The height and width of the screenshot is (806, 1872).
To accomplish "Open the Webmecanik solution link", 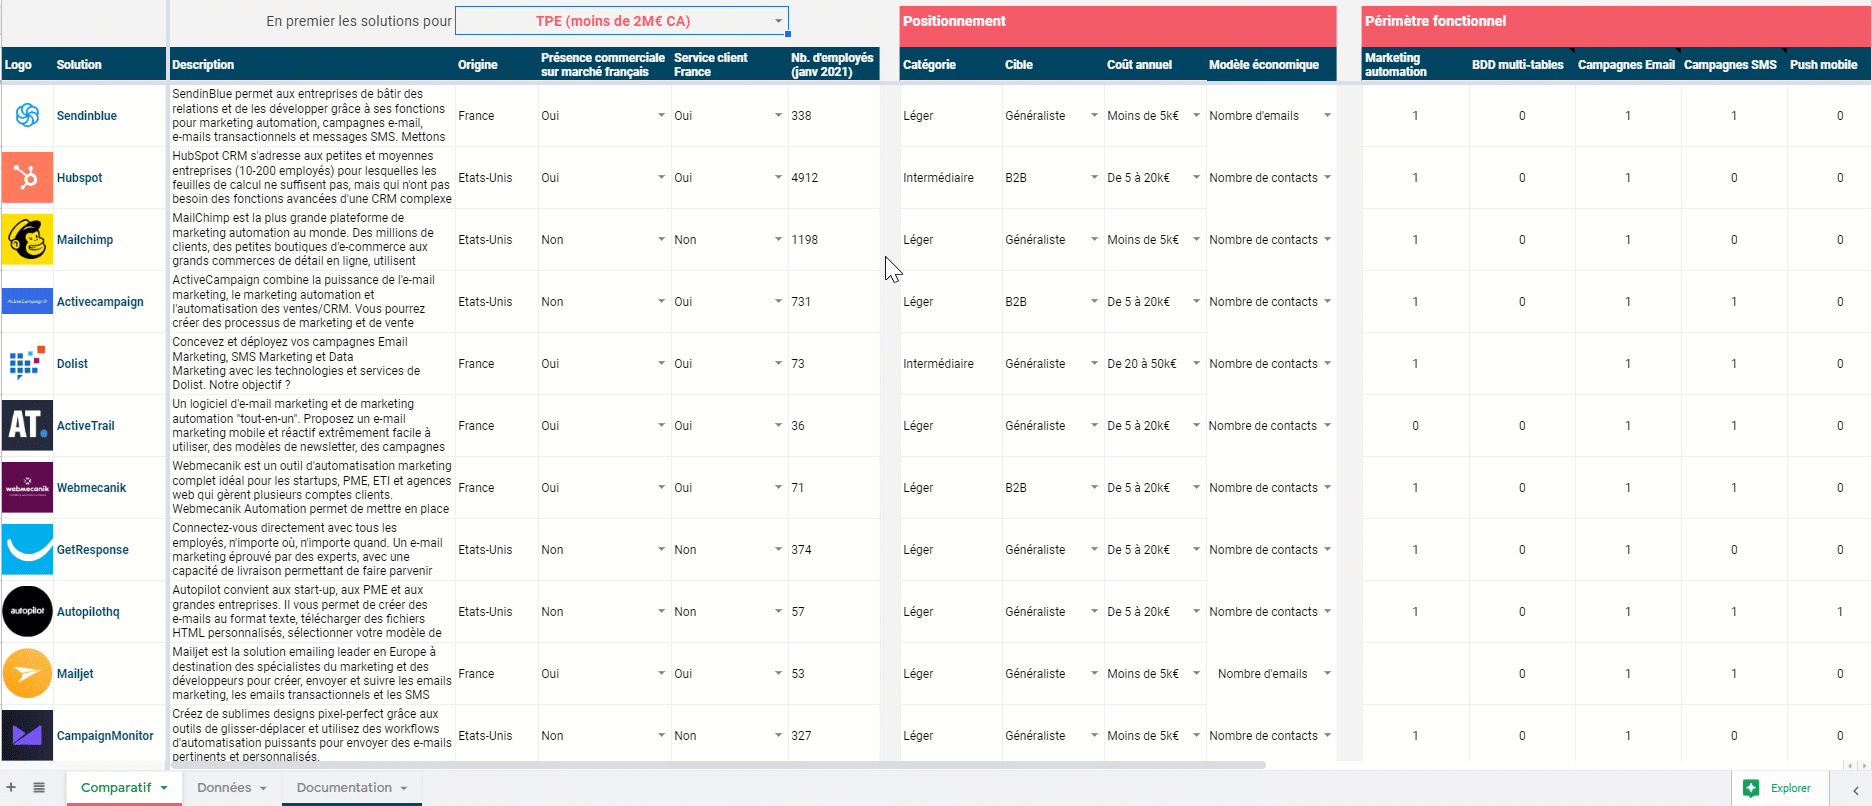I will tap(92, 488).
